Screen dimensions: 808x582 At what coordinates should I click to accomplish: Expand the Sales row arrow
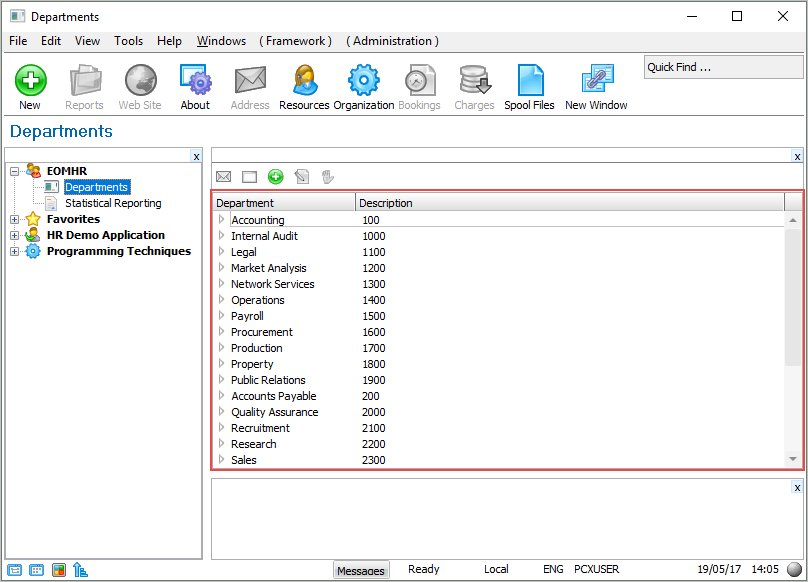[x=222, y=459]
